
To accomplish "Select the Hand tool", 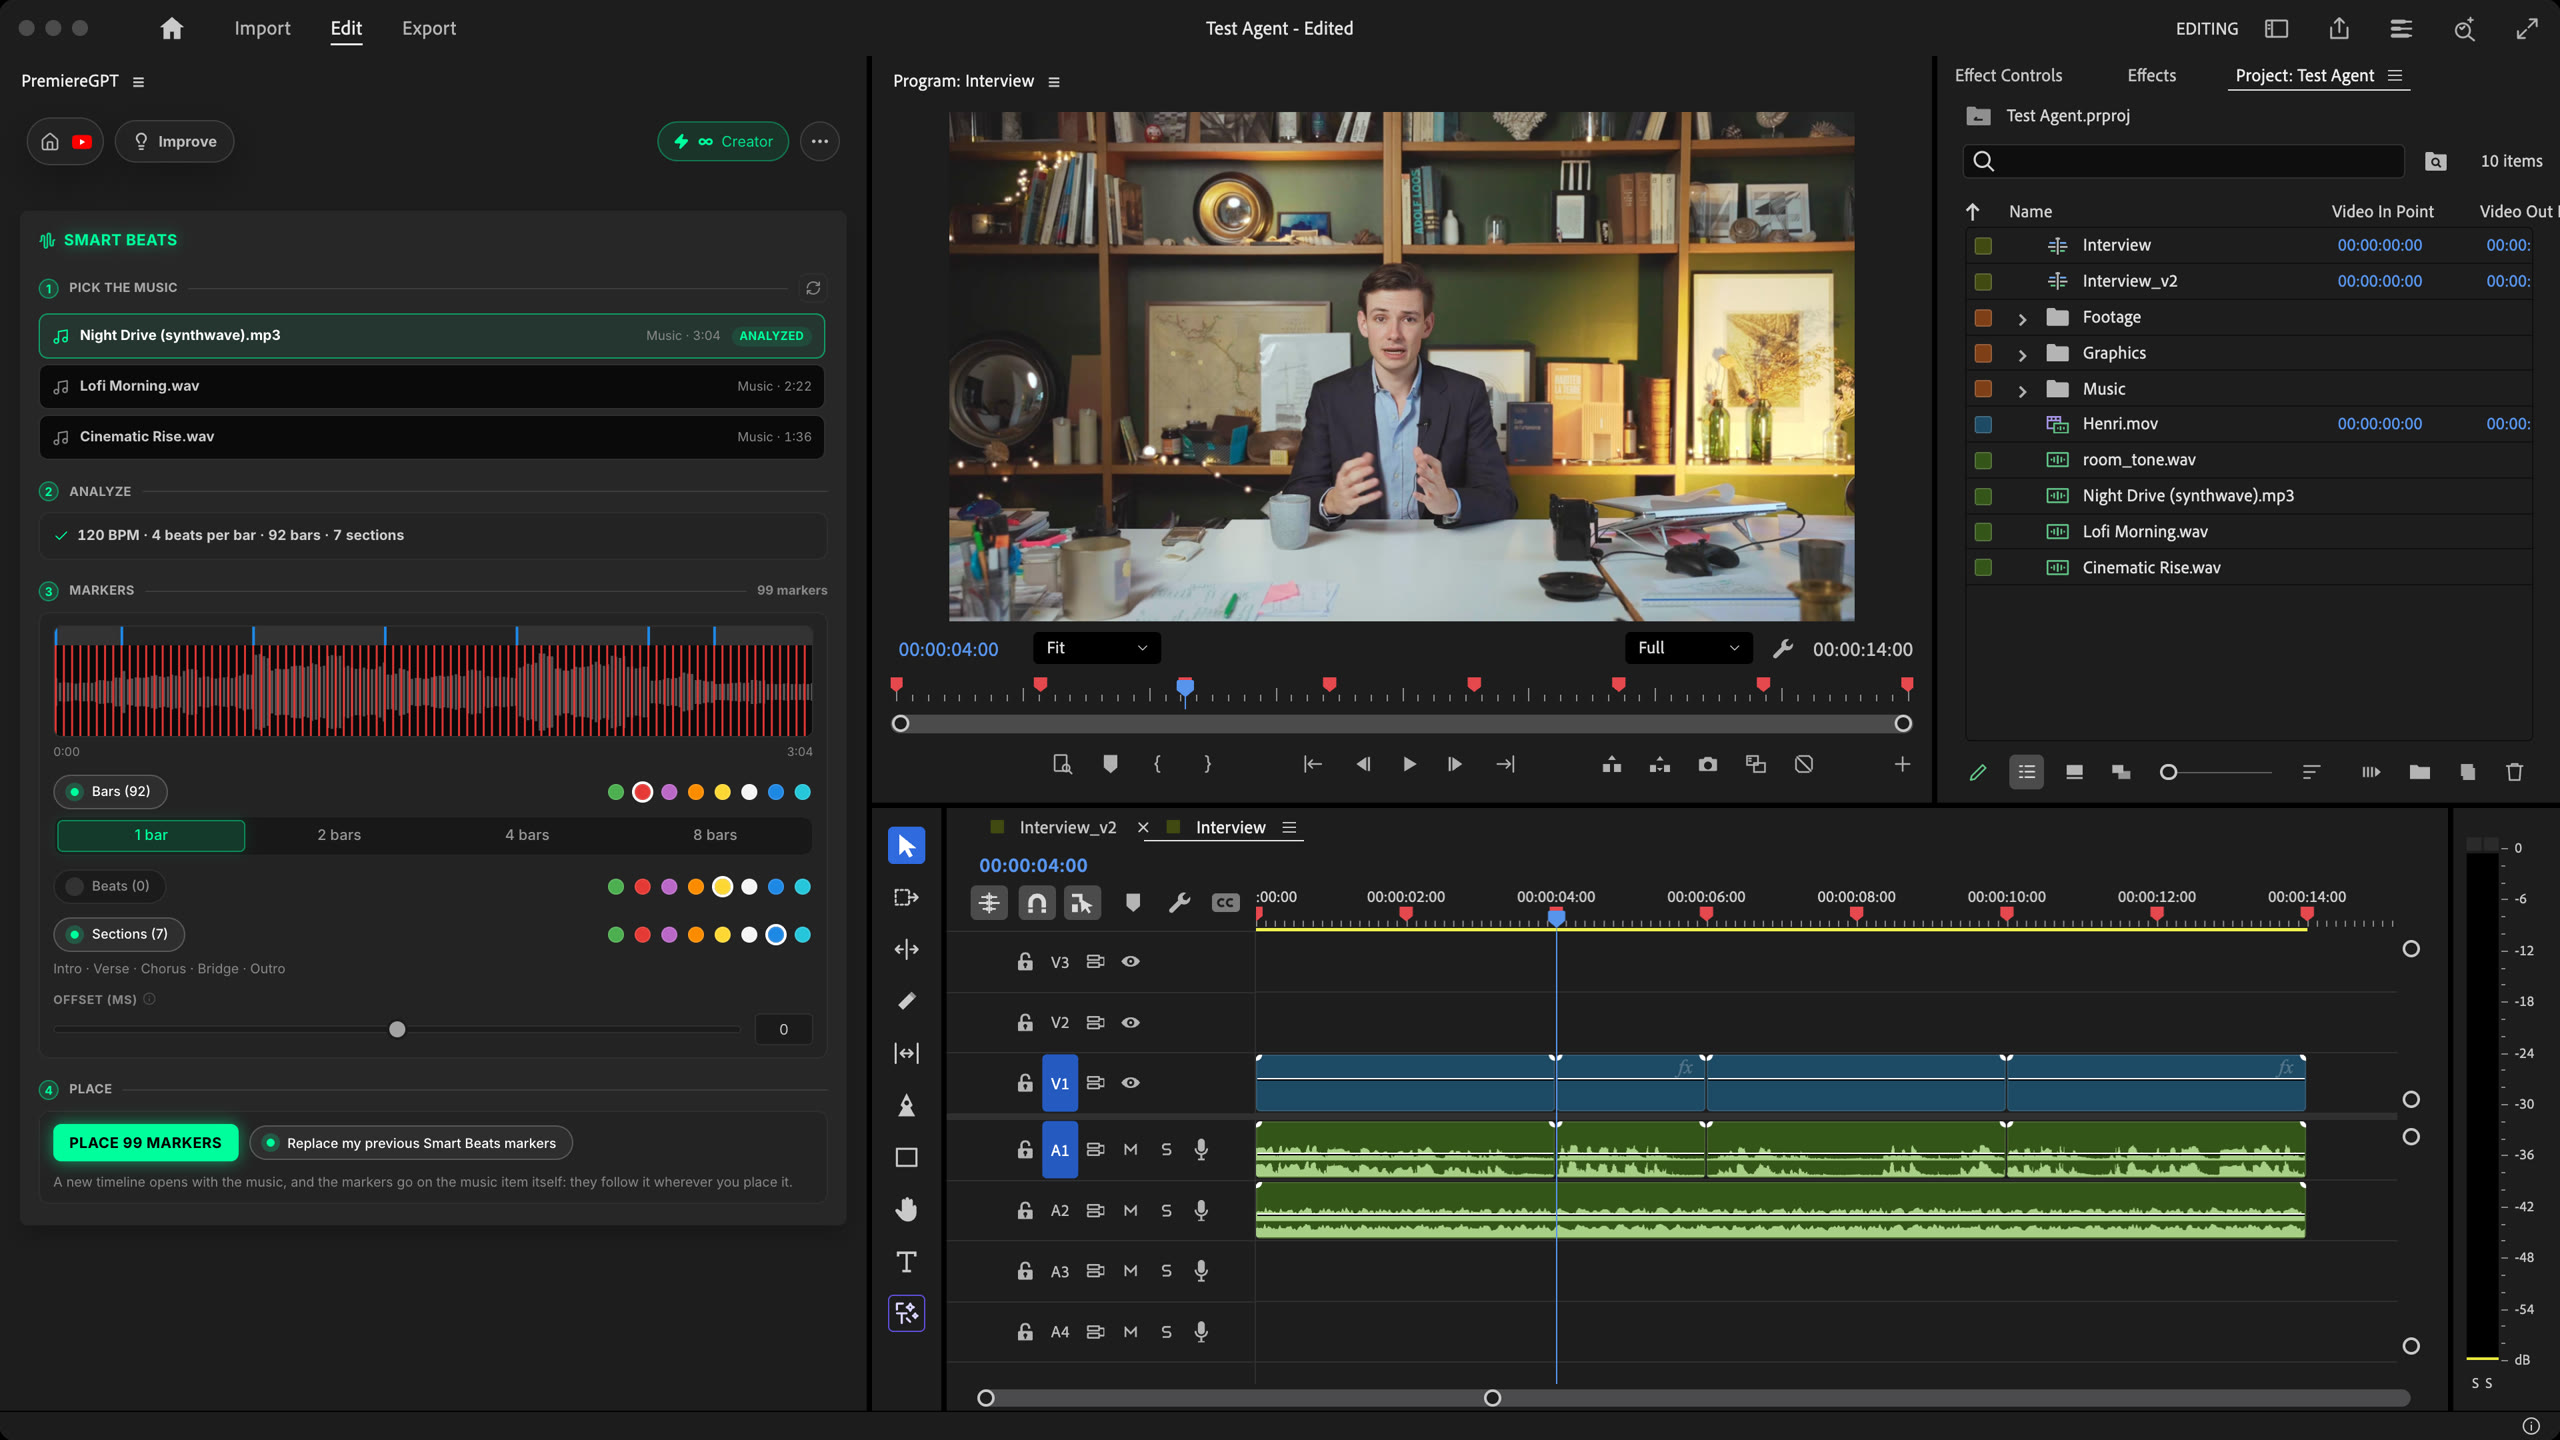I will point(906,1209).
